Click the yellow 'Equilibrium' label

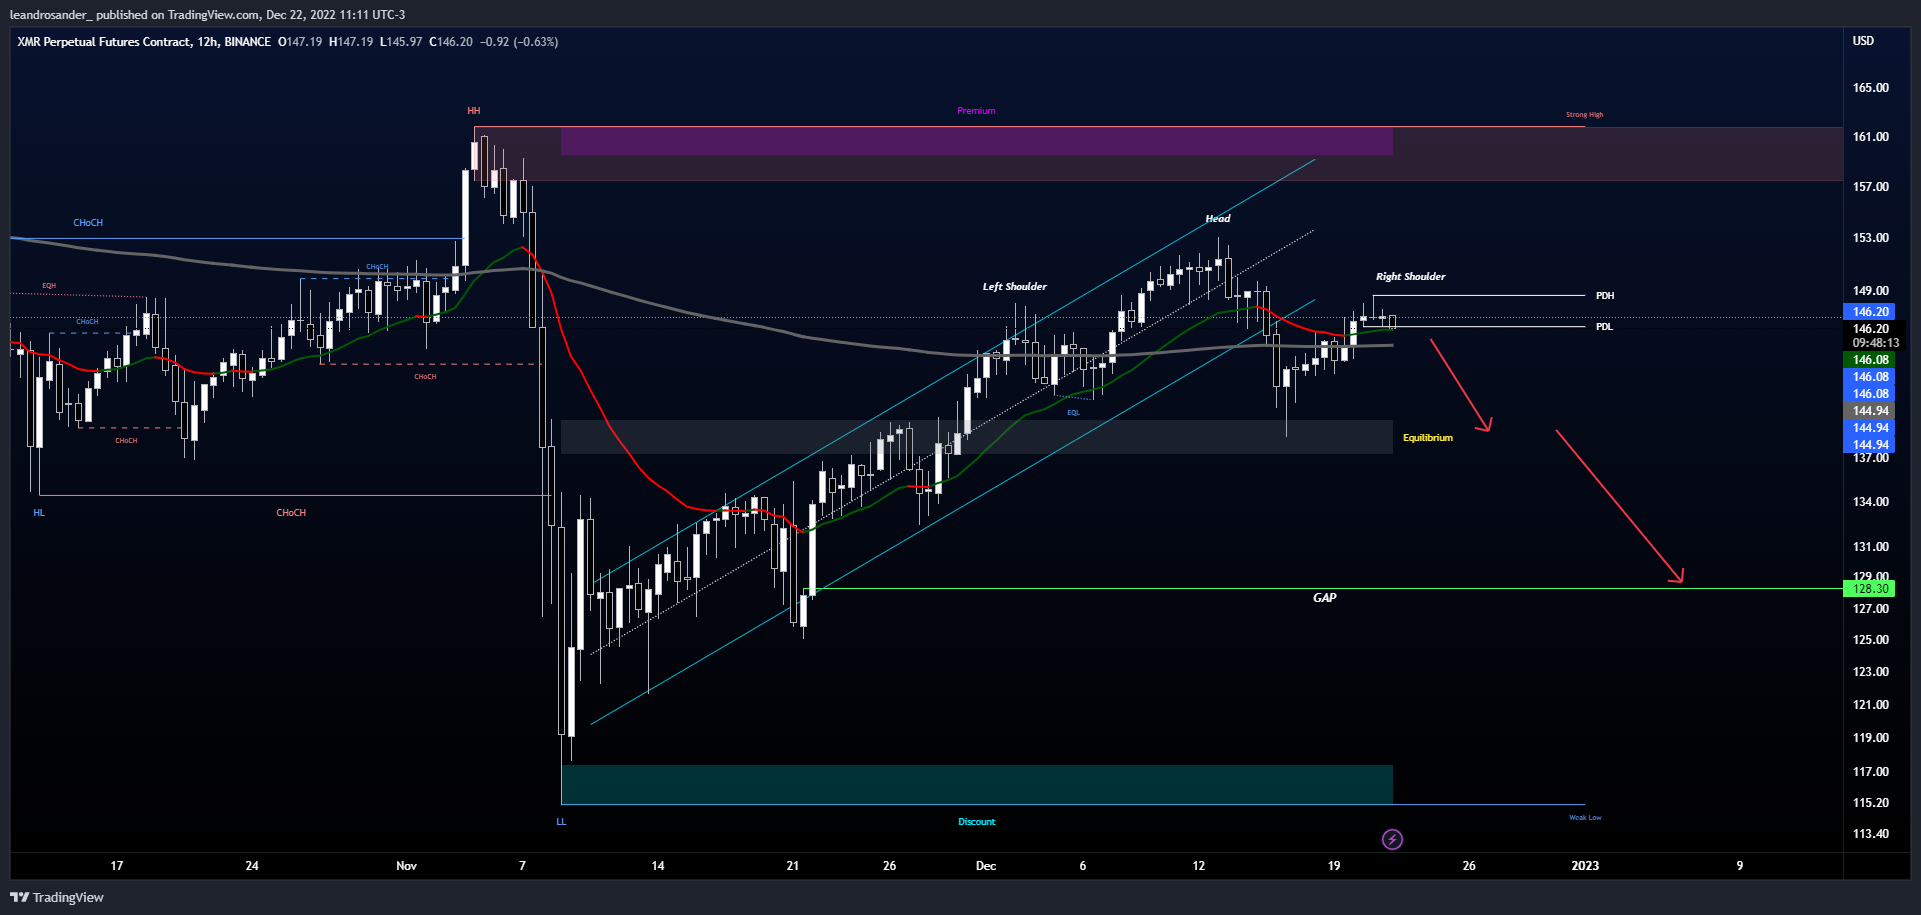click(x=1428, y=438)
